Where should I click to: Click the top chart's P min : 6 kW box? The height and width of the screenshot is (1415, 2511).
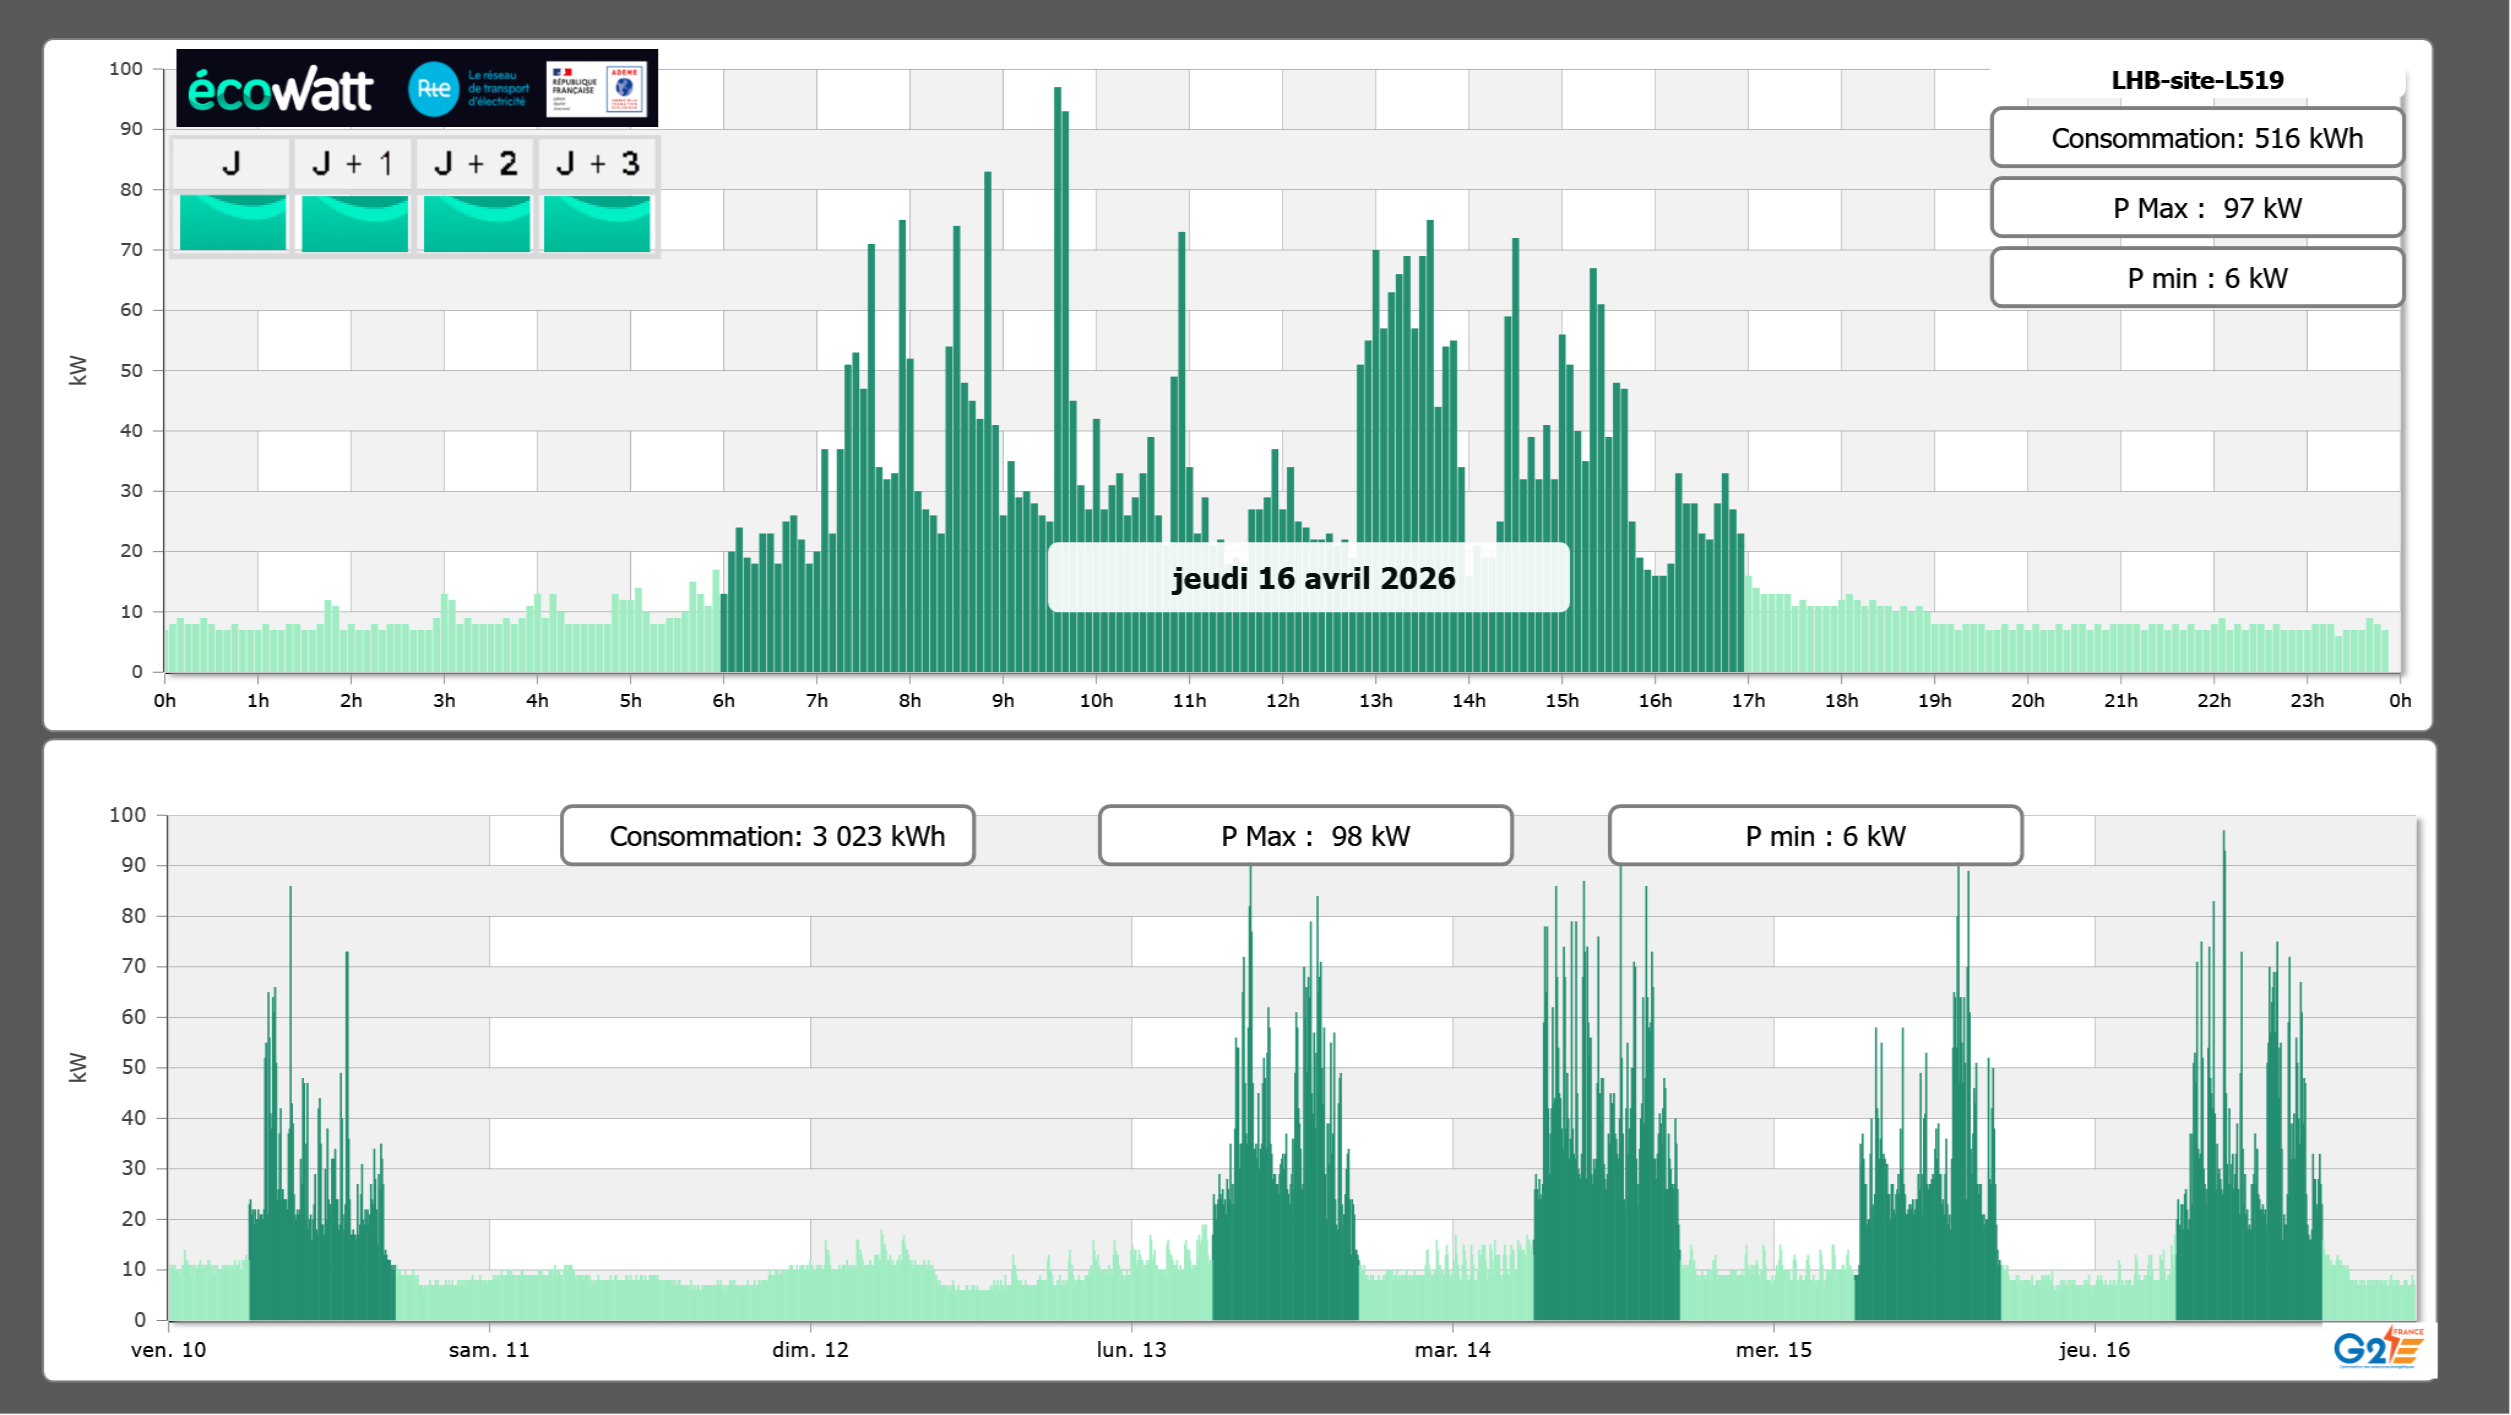(x=2196, y=278)
